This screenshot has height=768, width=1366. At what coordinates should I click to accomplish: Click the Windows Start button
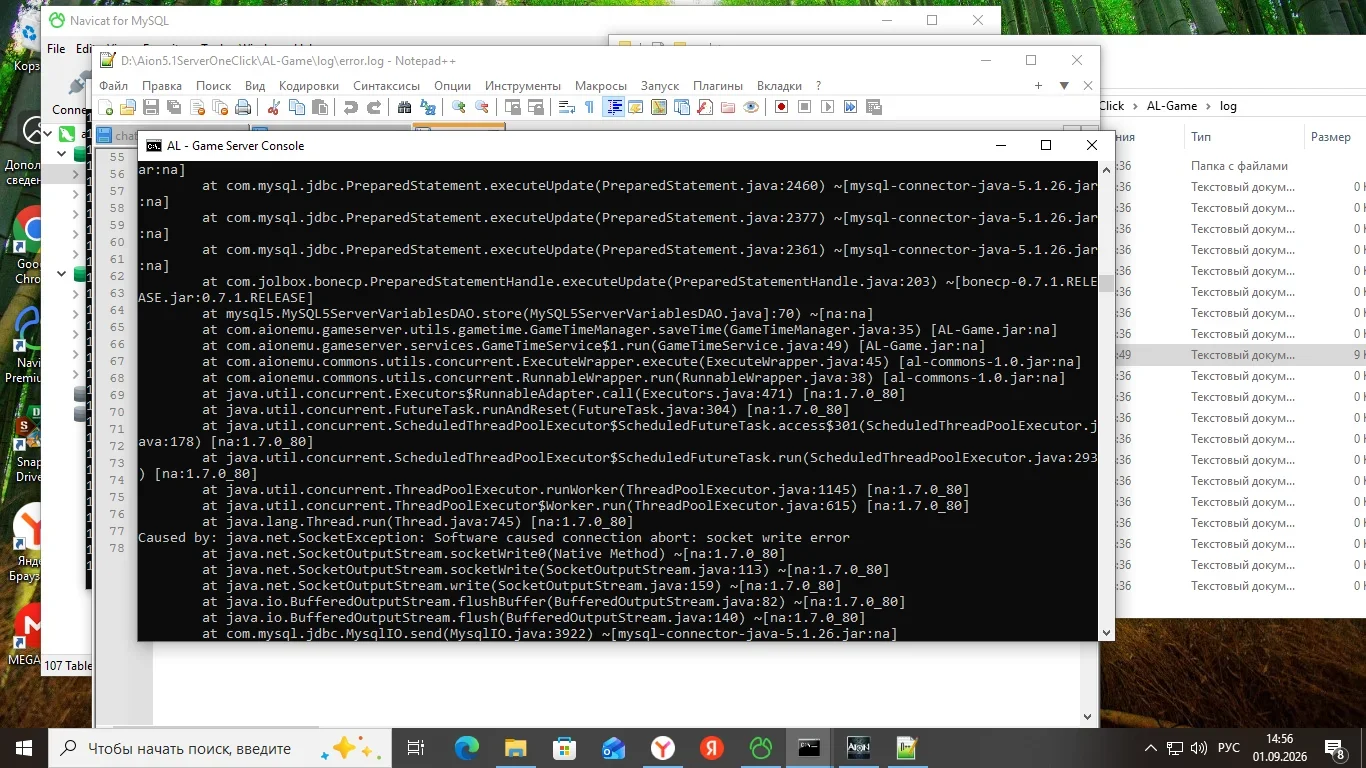23,748
